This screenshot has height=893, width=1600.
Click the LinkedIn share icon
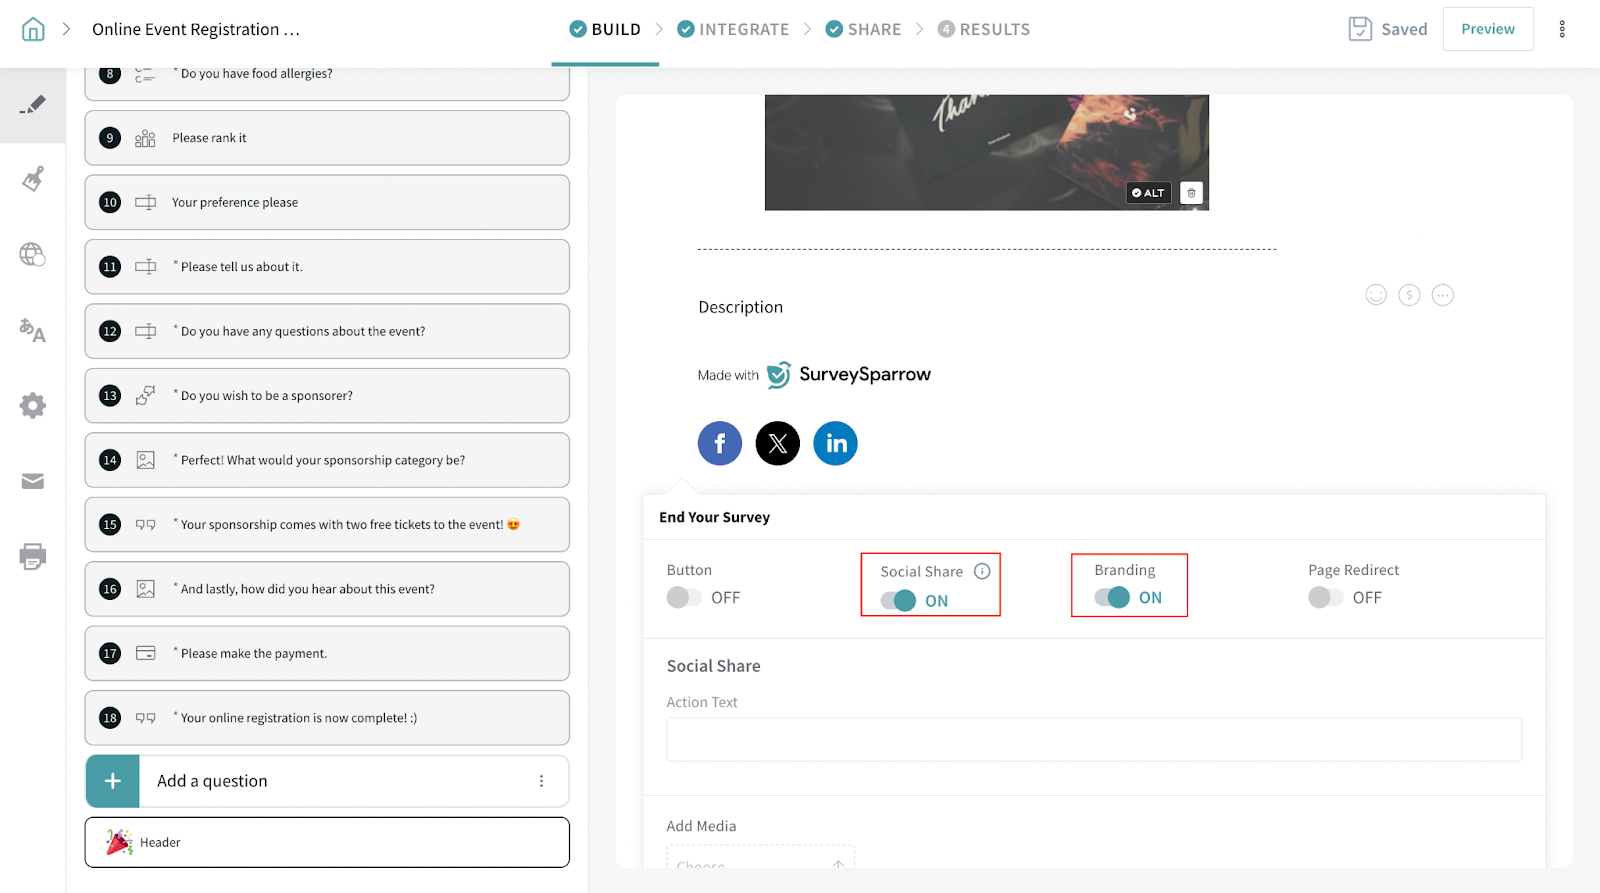[x=835, y=443]
